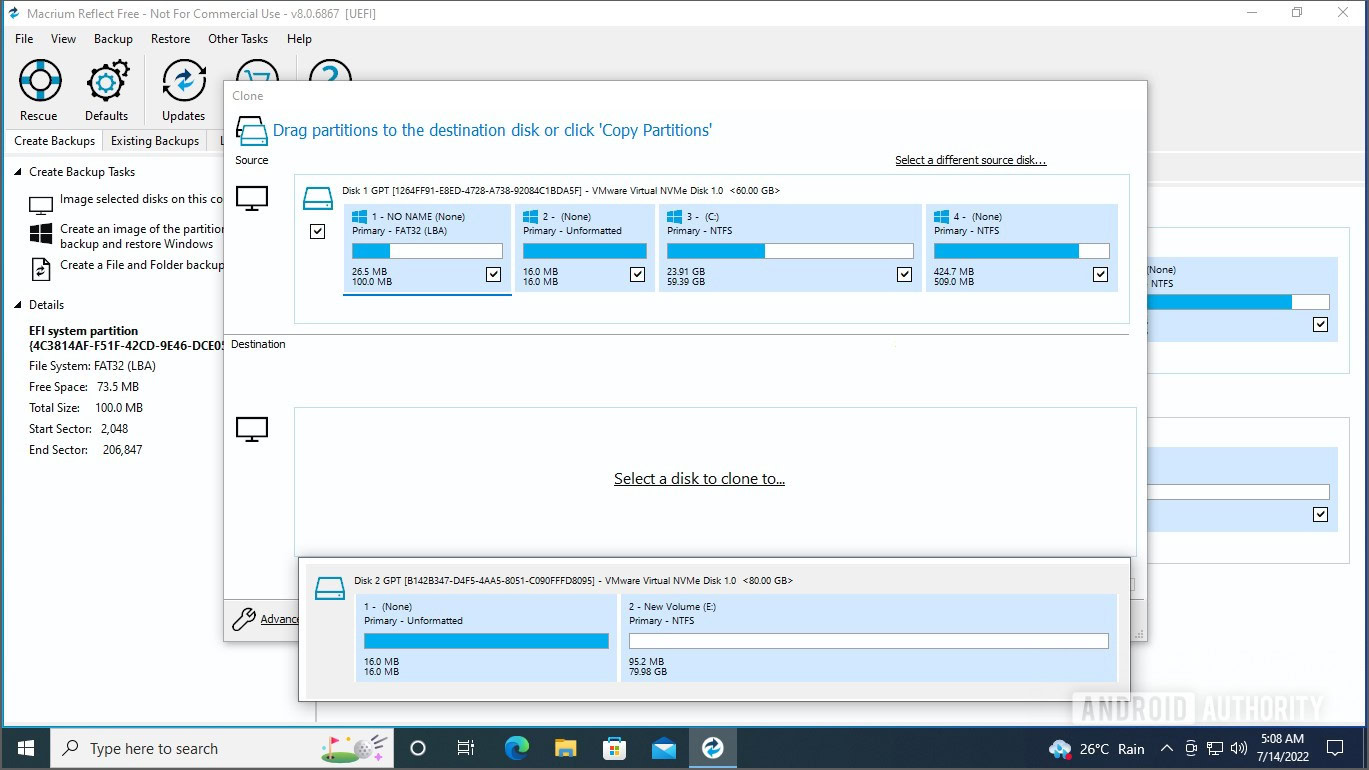Click New Volume (E:) usage bar
The image size is (1369, 770).
[868, 641]
